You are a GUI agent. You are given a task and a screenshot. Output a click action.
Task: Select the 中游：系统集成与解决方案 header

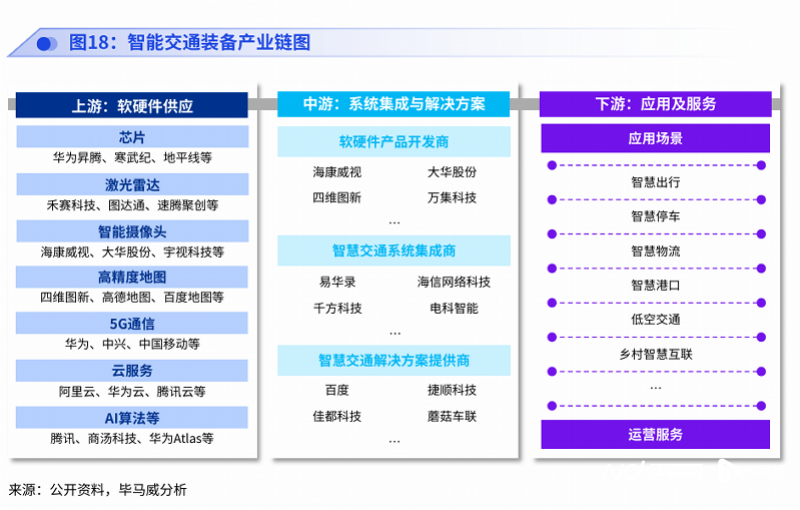[393, 104]
